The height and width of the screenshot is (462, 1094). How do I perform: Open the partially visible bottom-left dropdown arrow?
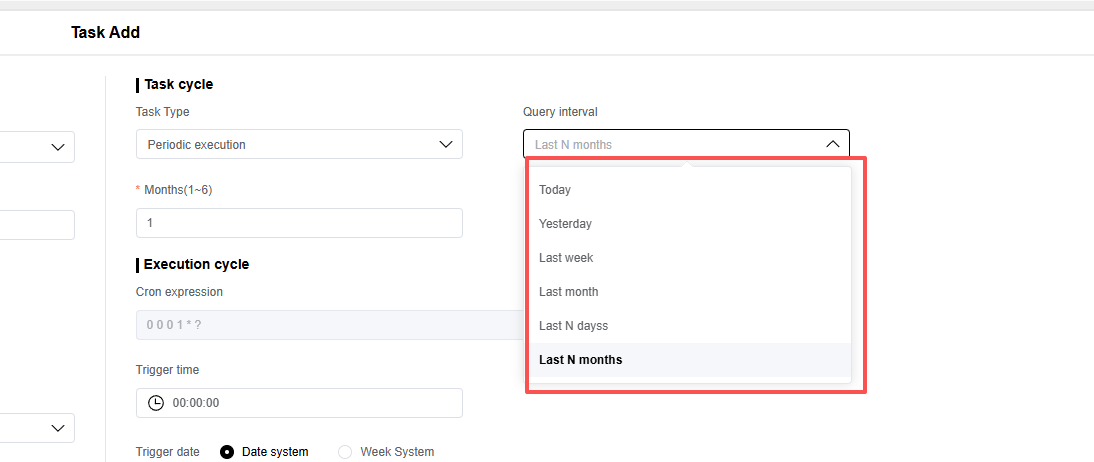pyautogui.click(x=57, y=428)
